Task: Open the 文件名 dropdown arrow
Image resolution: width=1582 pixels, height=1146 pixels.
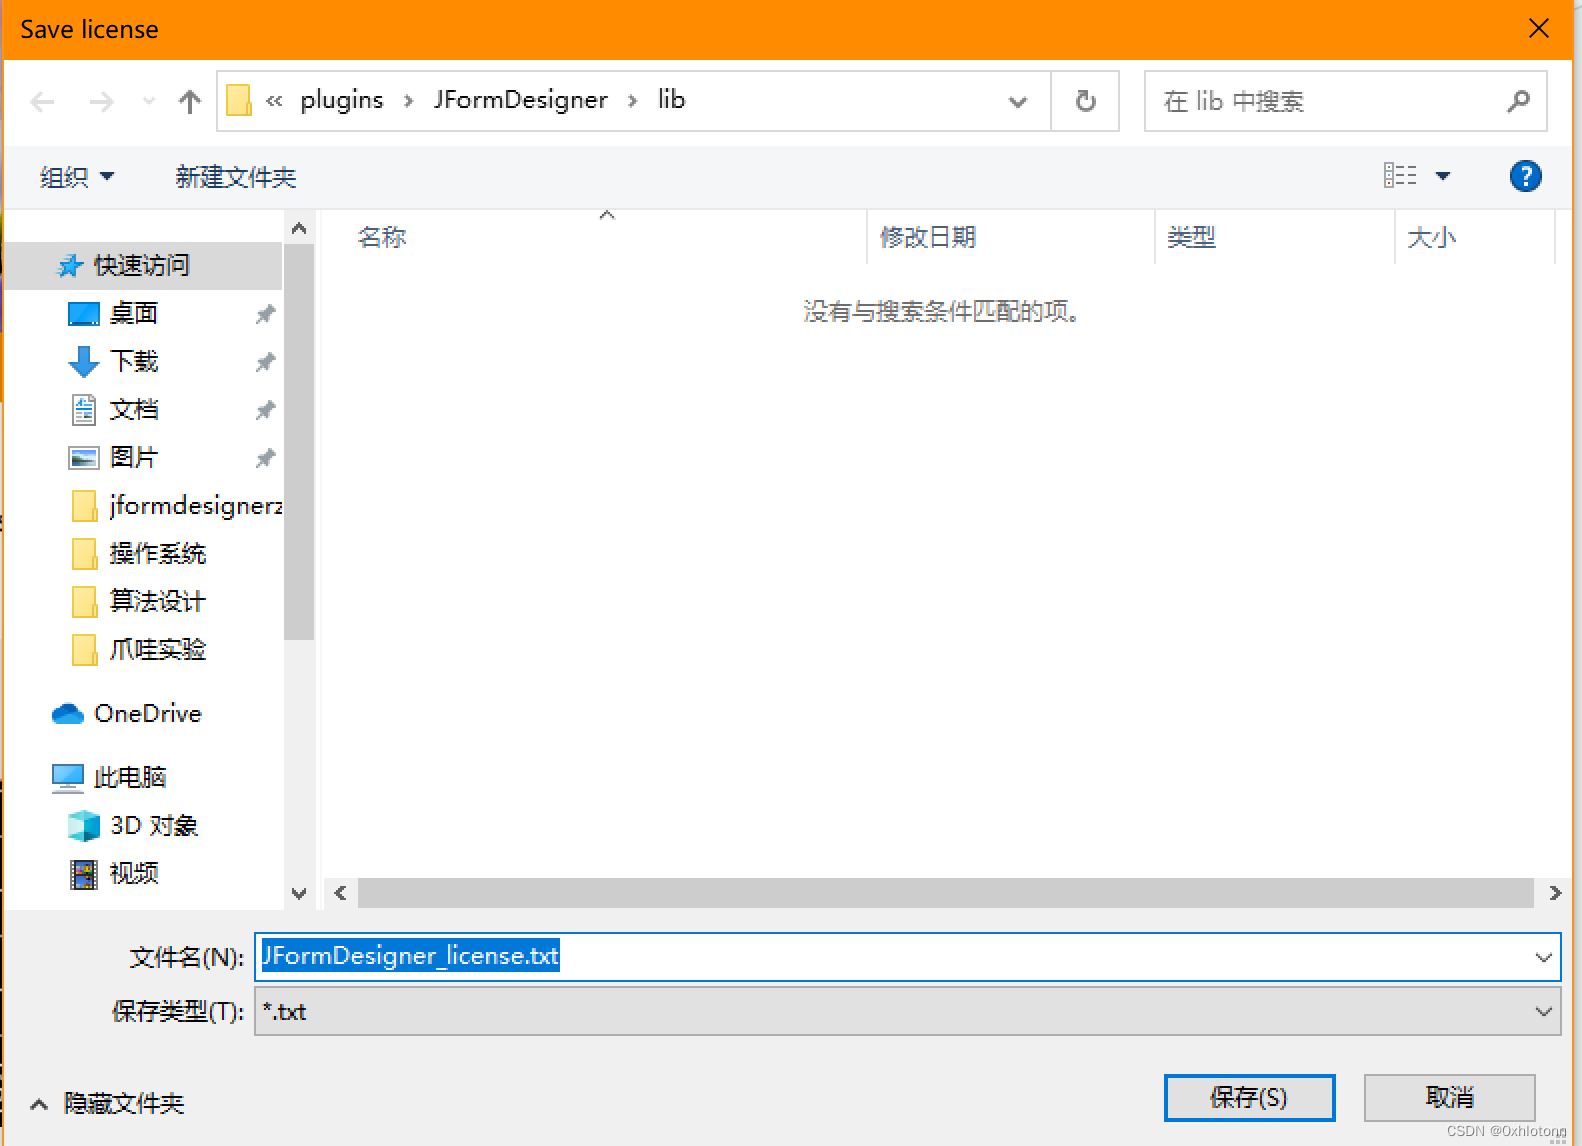Action: [x=1543, y=957]
